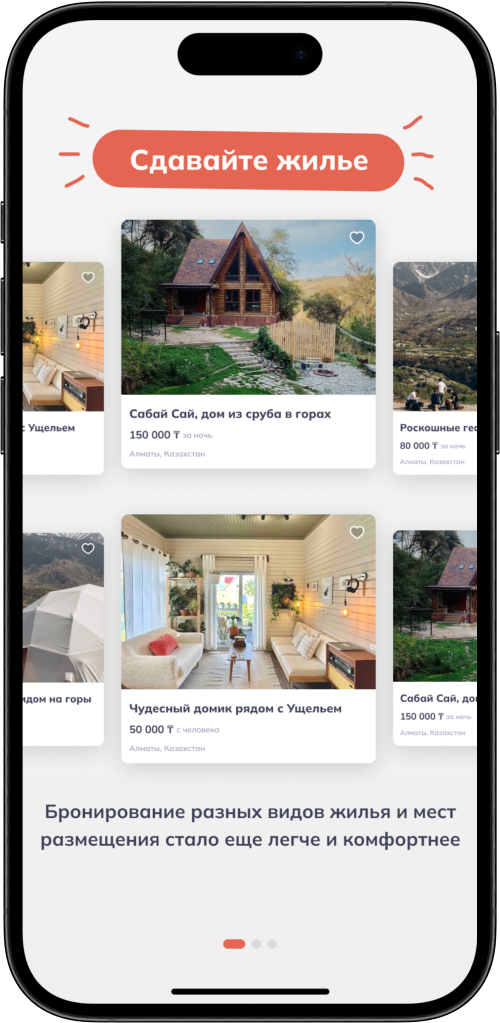
Task: Open the mountain valley photo on right
Action: click(435, 336)
